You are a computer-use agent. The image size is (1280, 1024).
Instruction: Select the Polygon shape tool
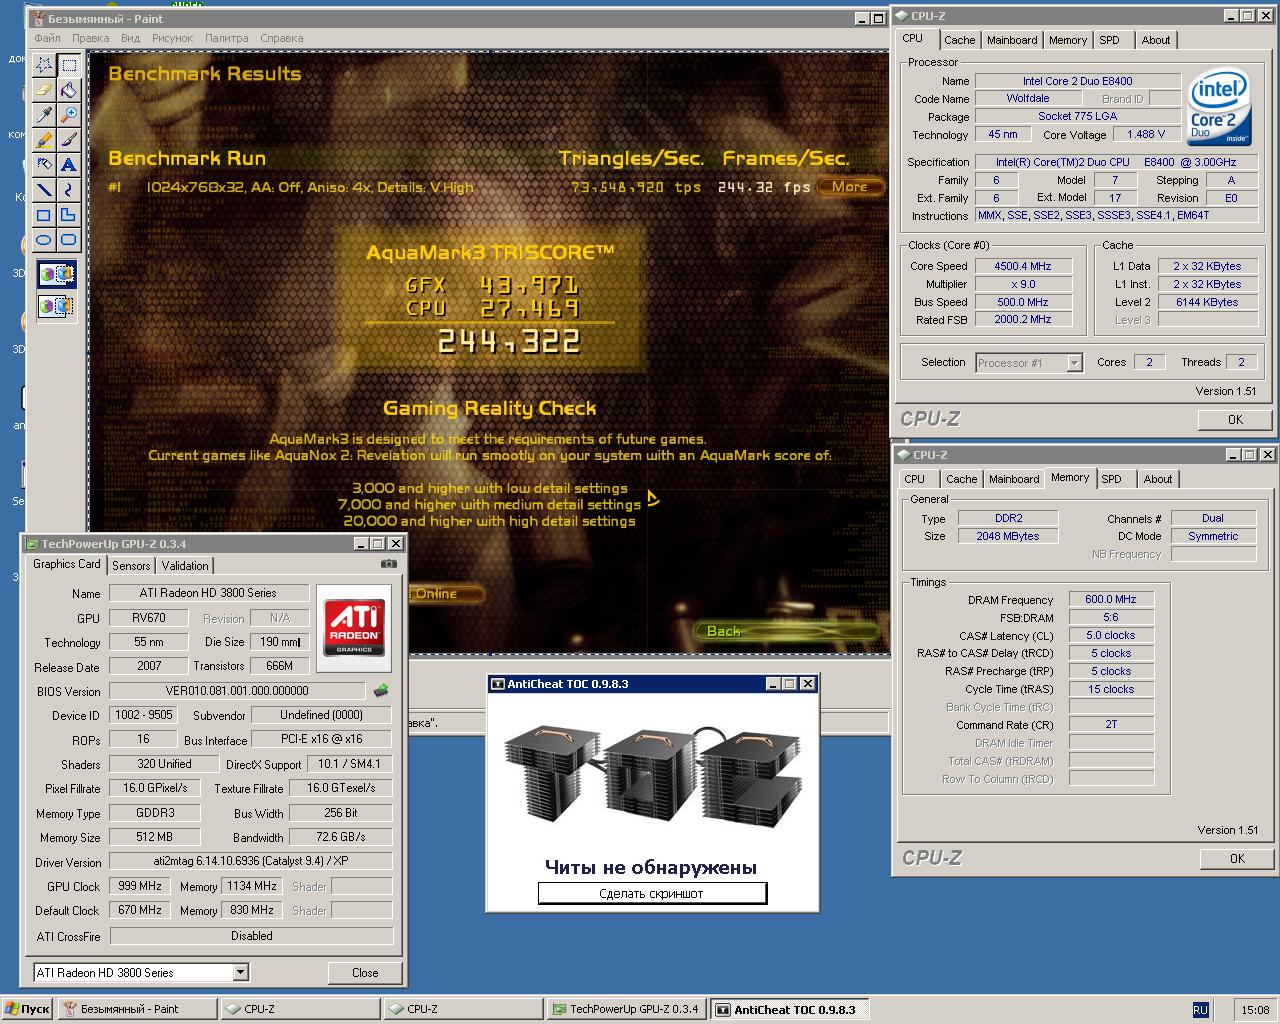(69, 215)
